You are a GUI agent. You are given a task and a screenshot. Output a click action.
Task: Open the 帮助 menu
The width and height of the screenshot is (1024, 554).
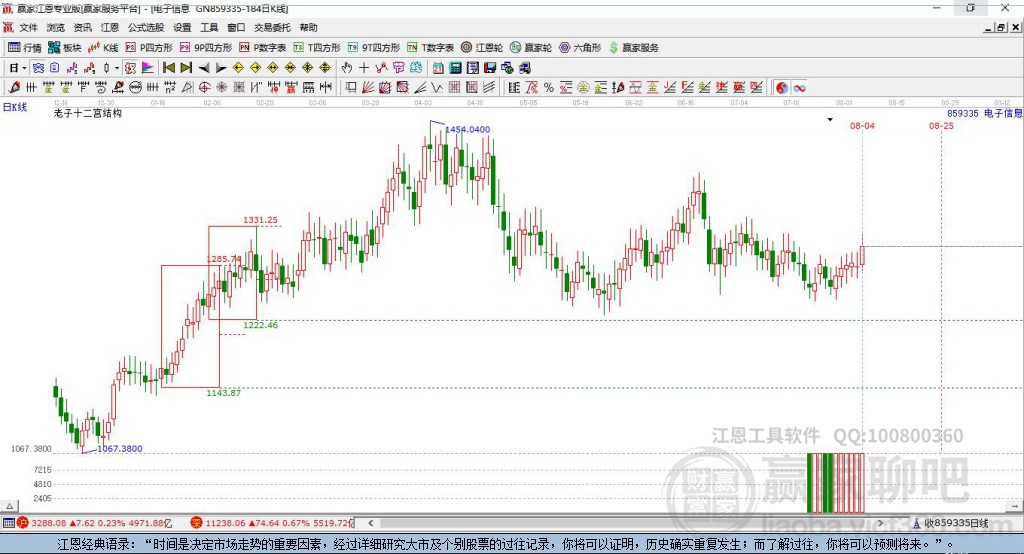(x=308, y=27)
